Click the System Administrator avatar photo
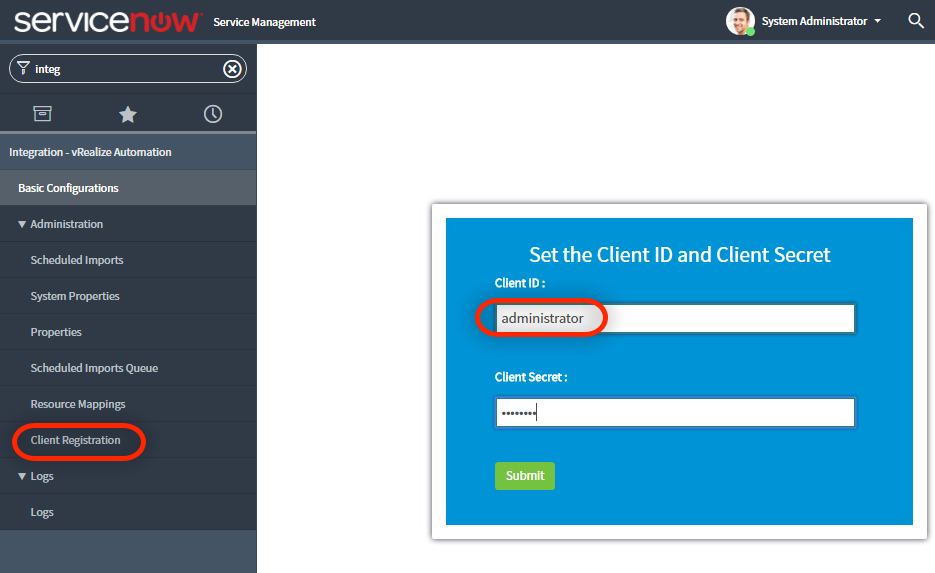 pos(740,21)
